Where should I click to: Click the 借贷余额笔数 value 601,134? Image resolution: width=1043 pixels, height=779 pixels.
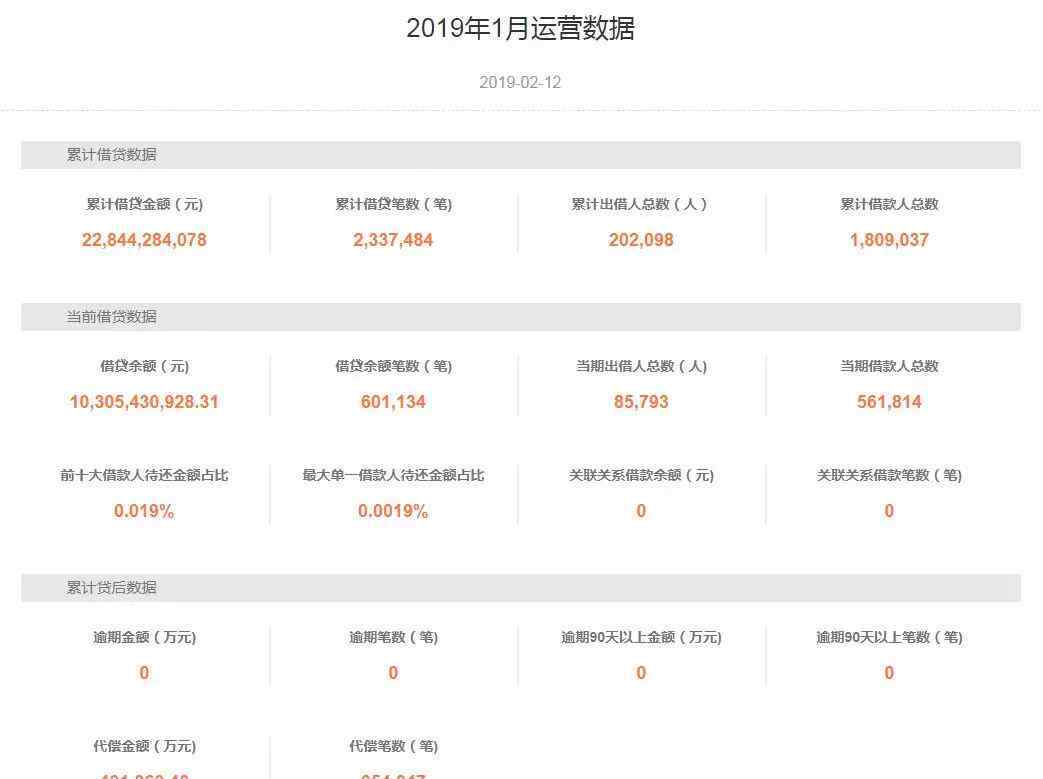(x=393, y=402)
